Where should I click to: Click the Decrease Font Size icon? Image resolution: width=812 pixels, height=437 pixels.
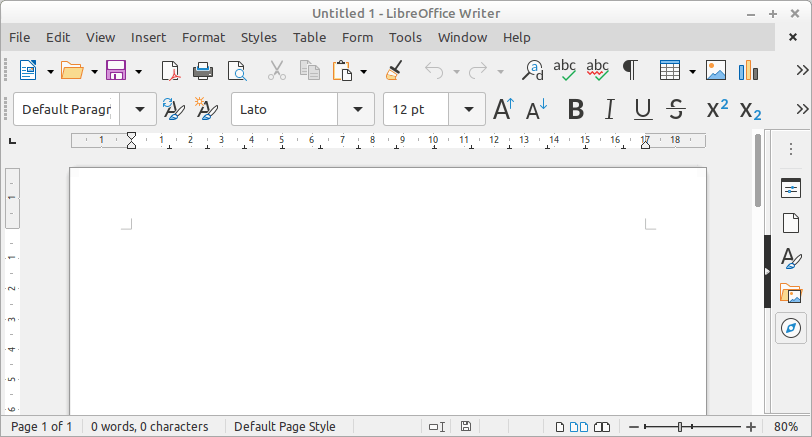[536, 109]
